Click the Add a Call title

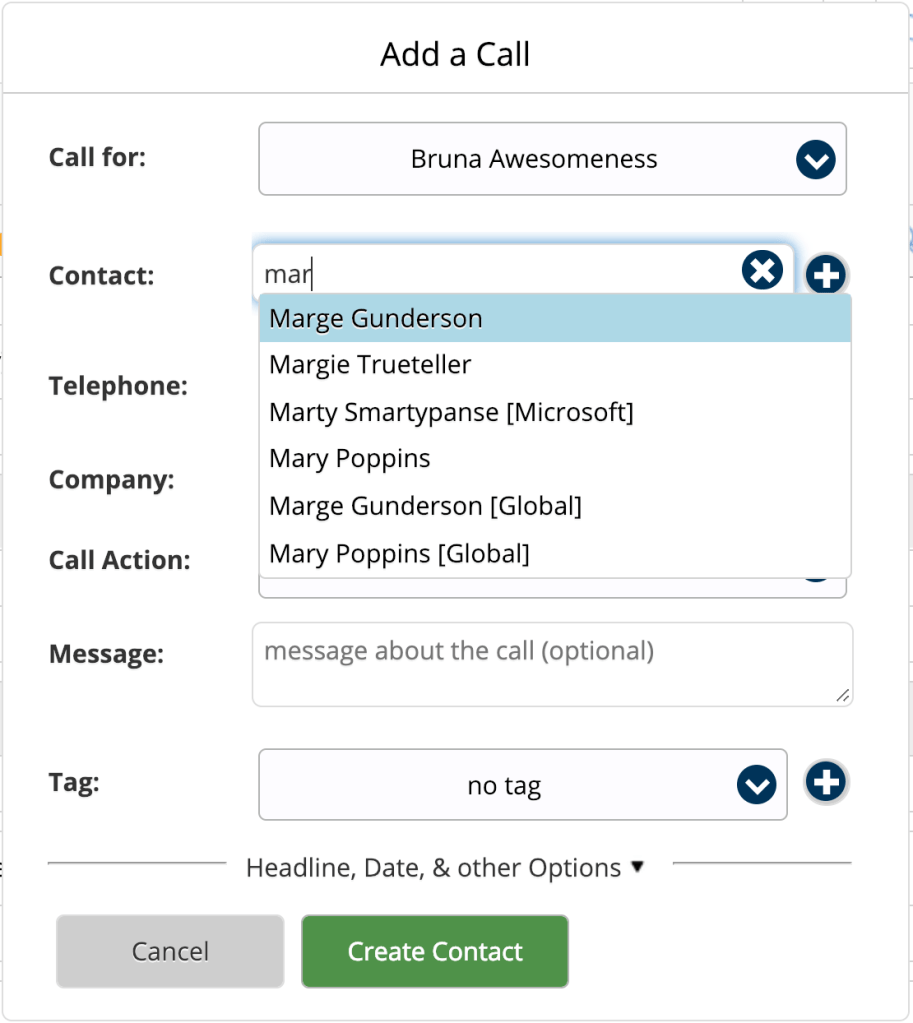click(x=455, y=54)
